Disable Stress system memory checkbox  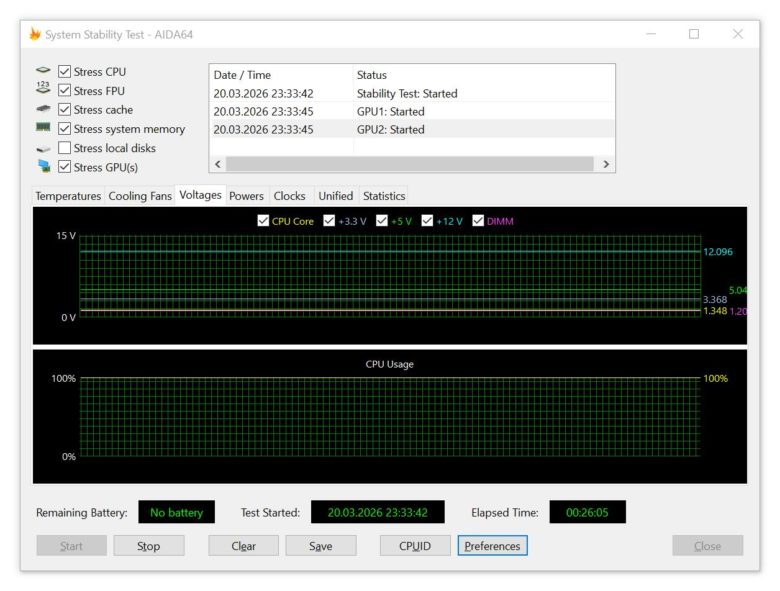[x=64, y=129]
